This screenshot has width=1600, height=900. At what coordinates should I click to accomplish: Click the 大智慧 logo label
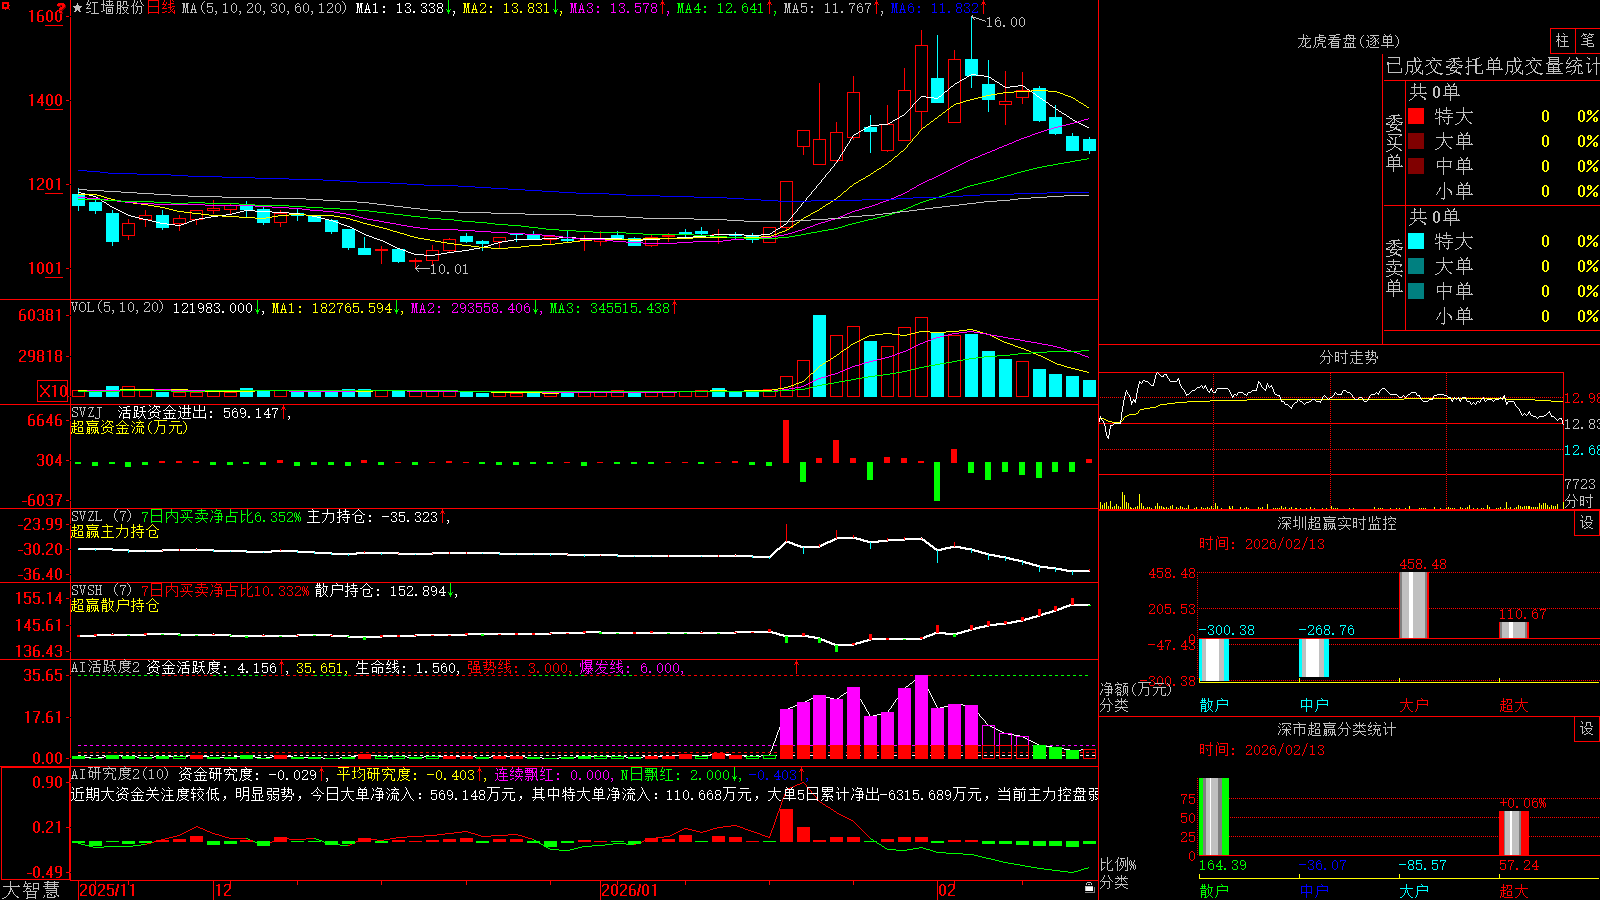click(x=31, y=889)
